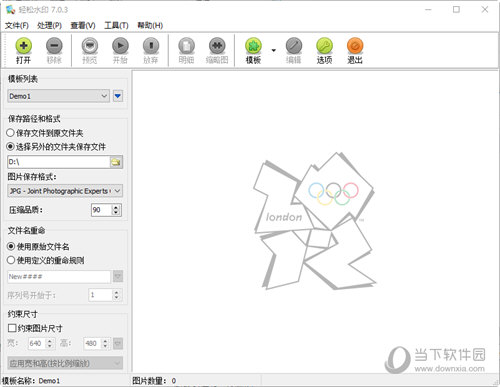Open the New#### rename rule dropdown arrow
This screenshot has width=500, height=387.
pyautogui.click(x=118, y=276)
